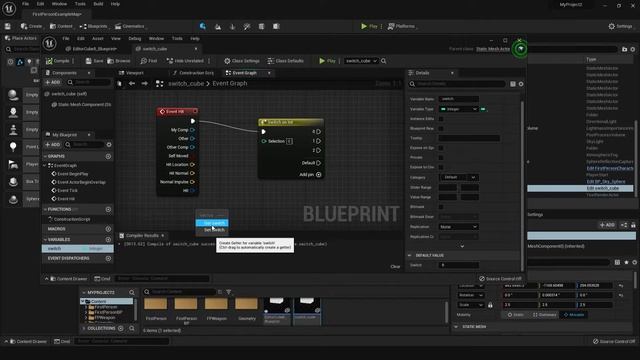This screenshot has width=640, height=360.
Task: Navigate forward in graph history
Action: point(144,83)
